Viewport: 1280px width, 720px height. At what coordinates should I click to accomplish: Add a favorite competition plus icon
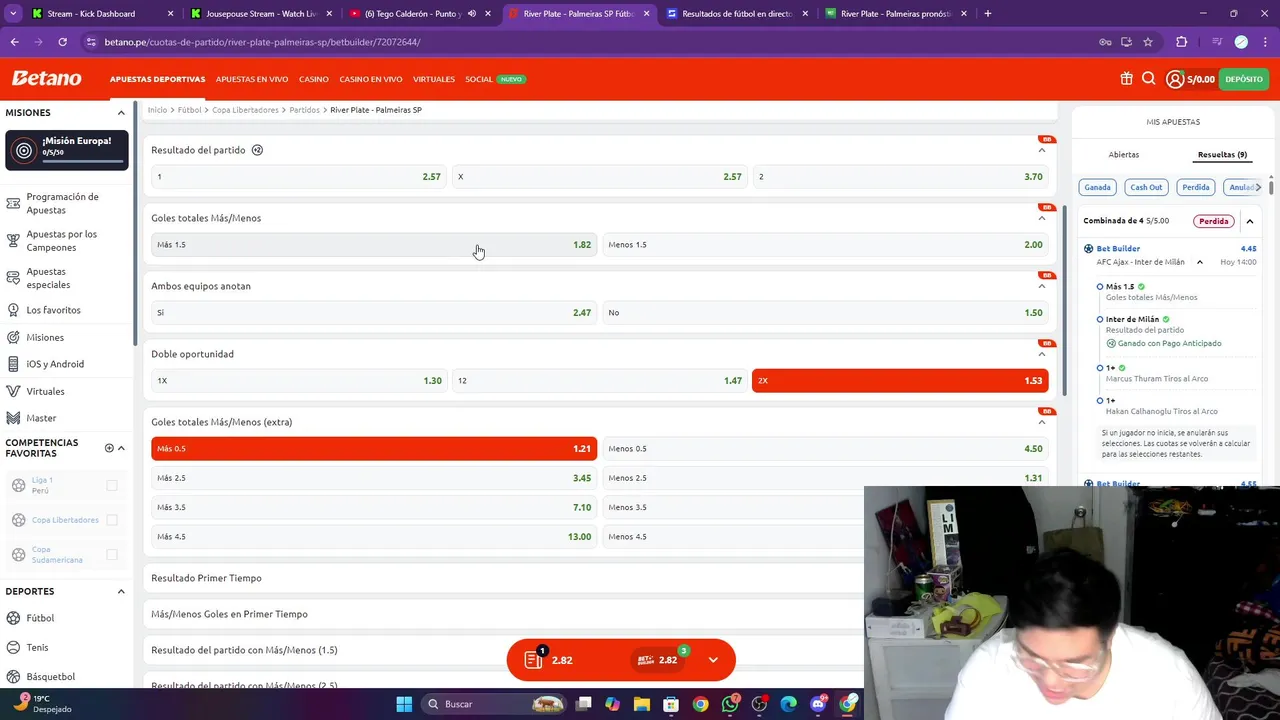[109, 448]
